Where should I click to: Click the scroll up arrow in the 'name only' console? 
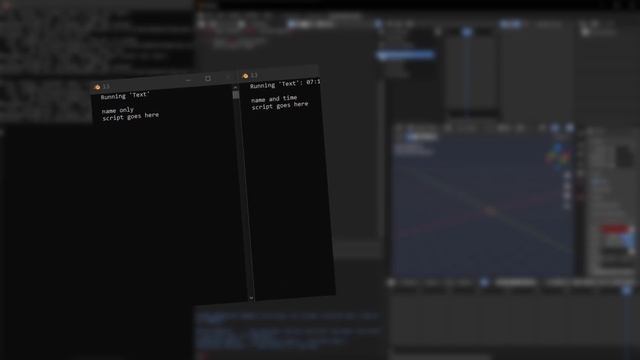click(235, 87)
